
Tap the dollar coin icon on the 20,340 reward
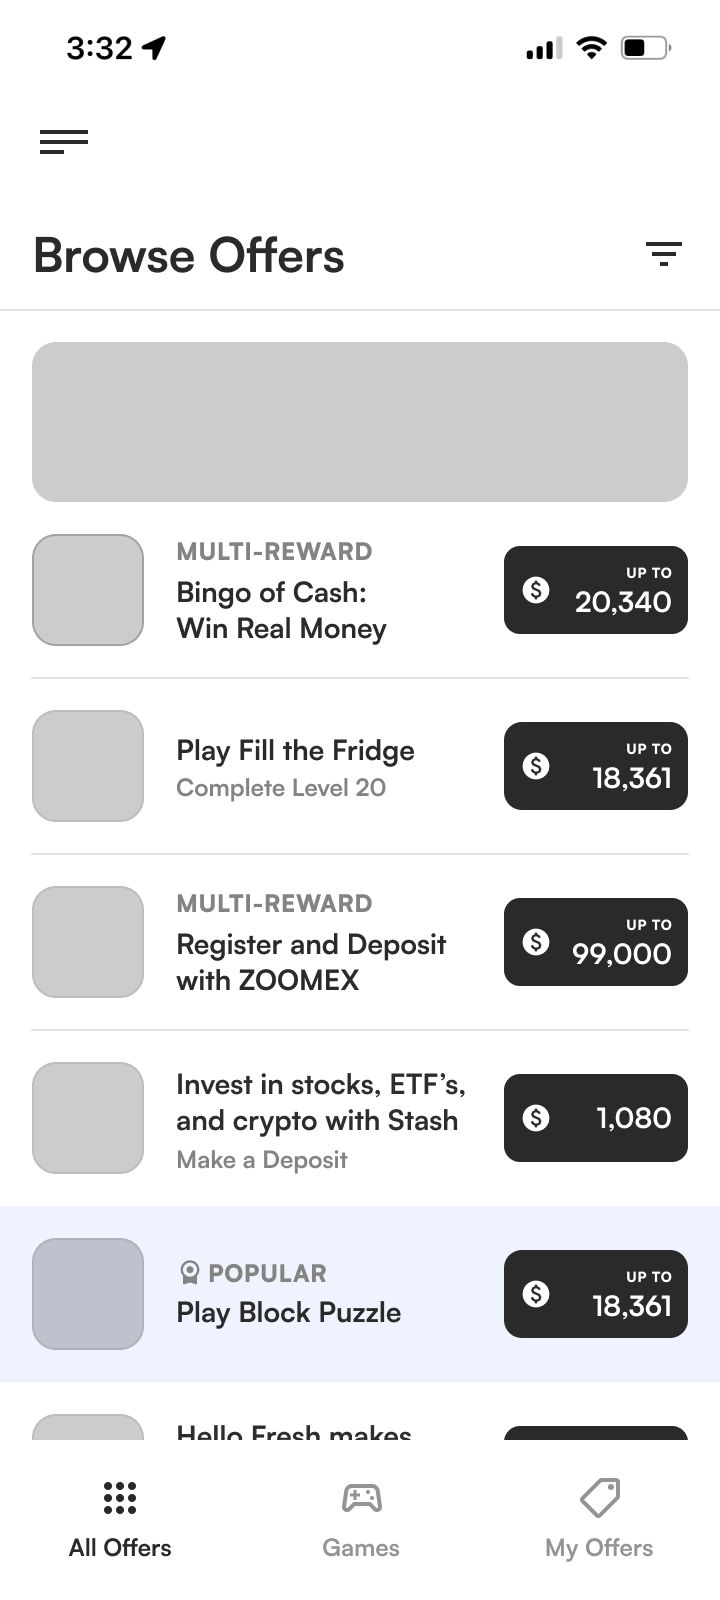coord(536,590)
